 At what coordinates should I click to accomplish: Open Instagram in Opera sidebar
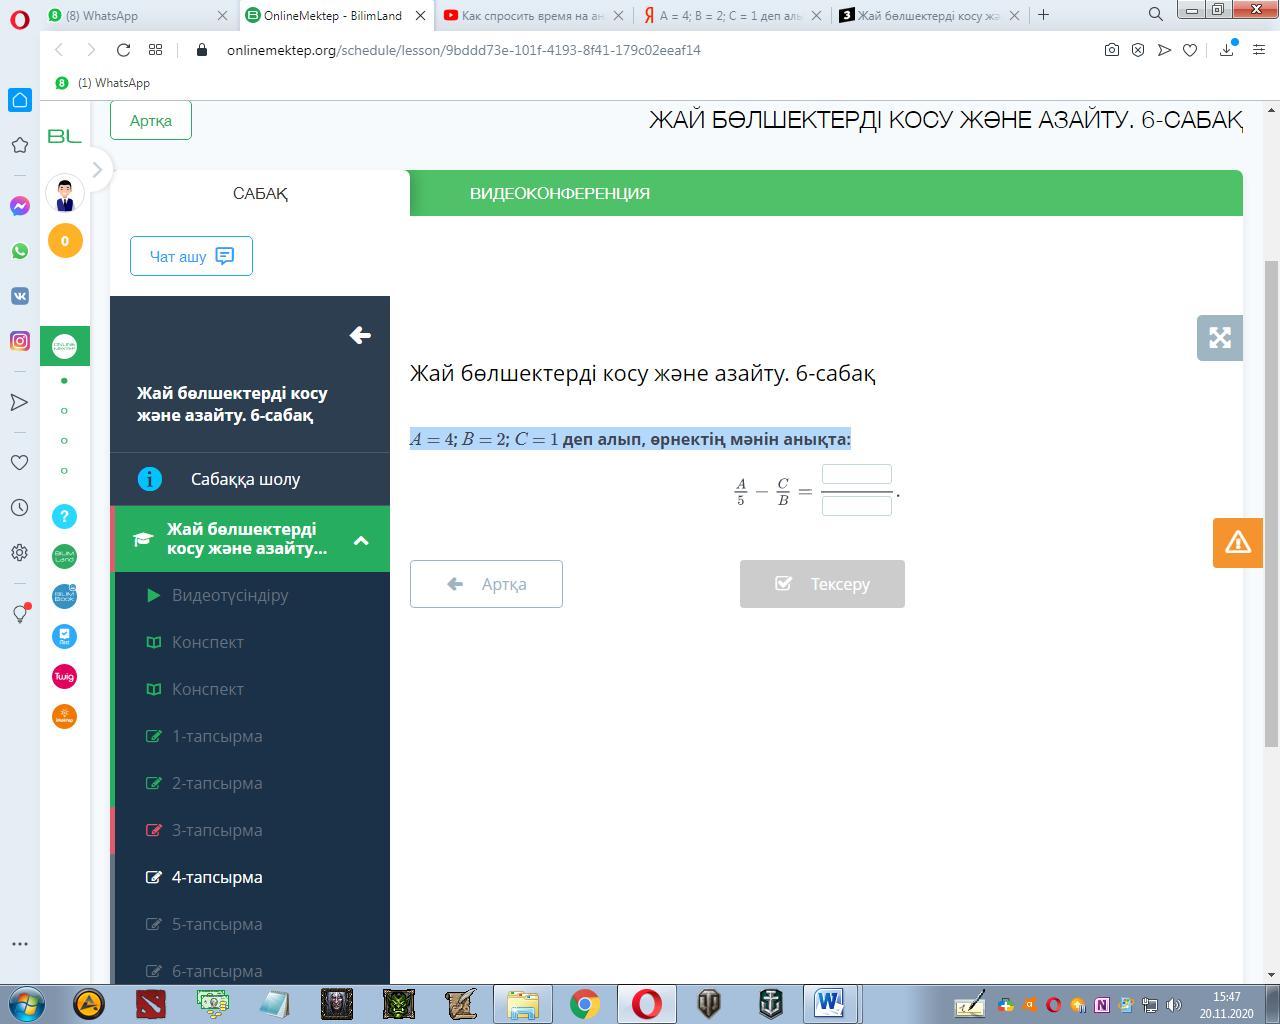coord(20,341)
